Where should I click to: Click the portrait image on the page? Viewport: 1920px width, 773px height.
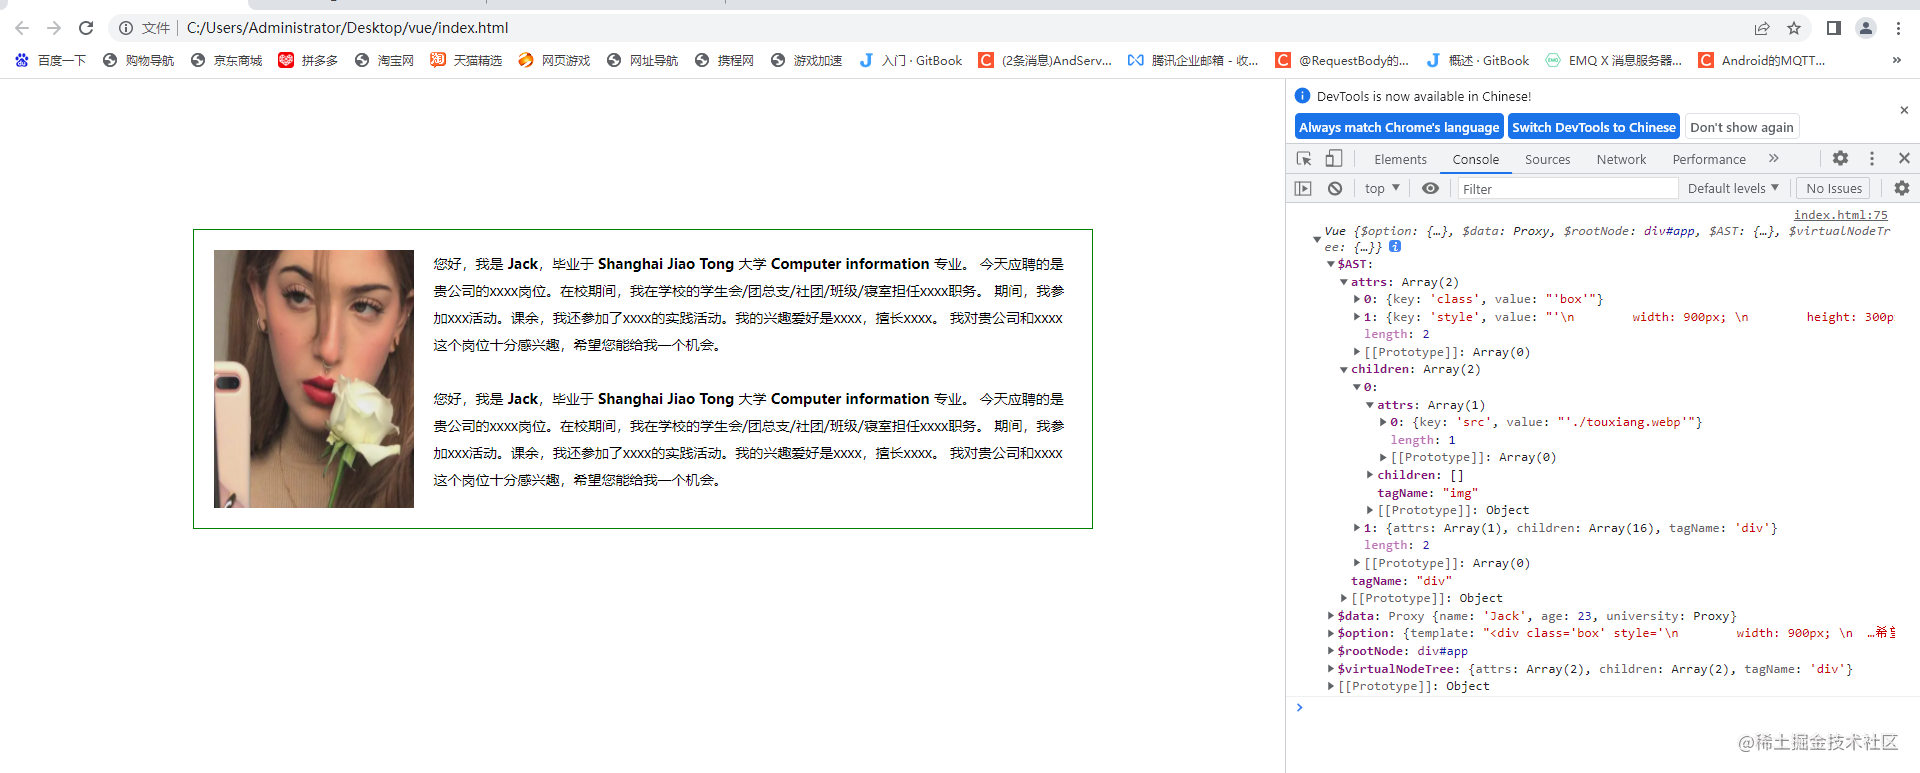pyautogui.click(x=314, y=379)
